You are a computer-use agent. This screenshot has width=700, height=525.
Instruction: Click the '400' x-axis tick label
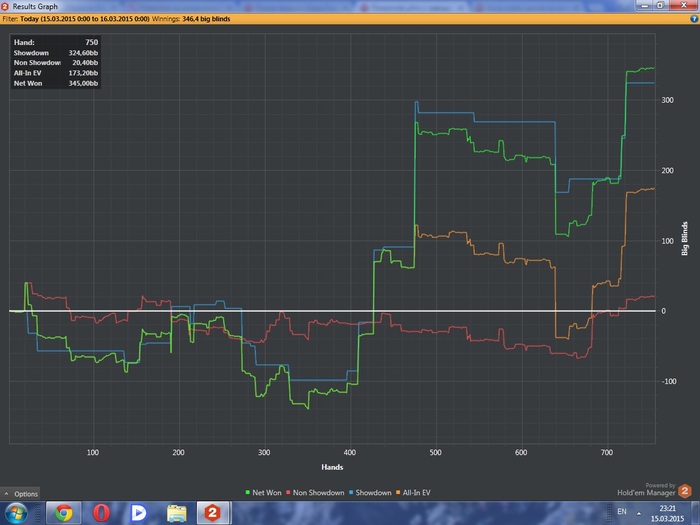(x=350, y=452)
